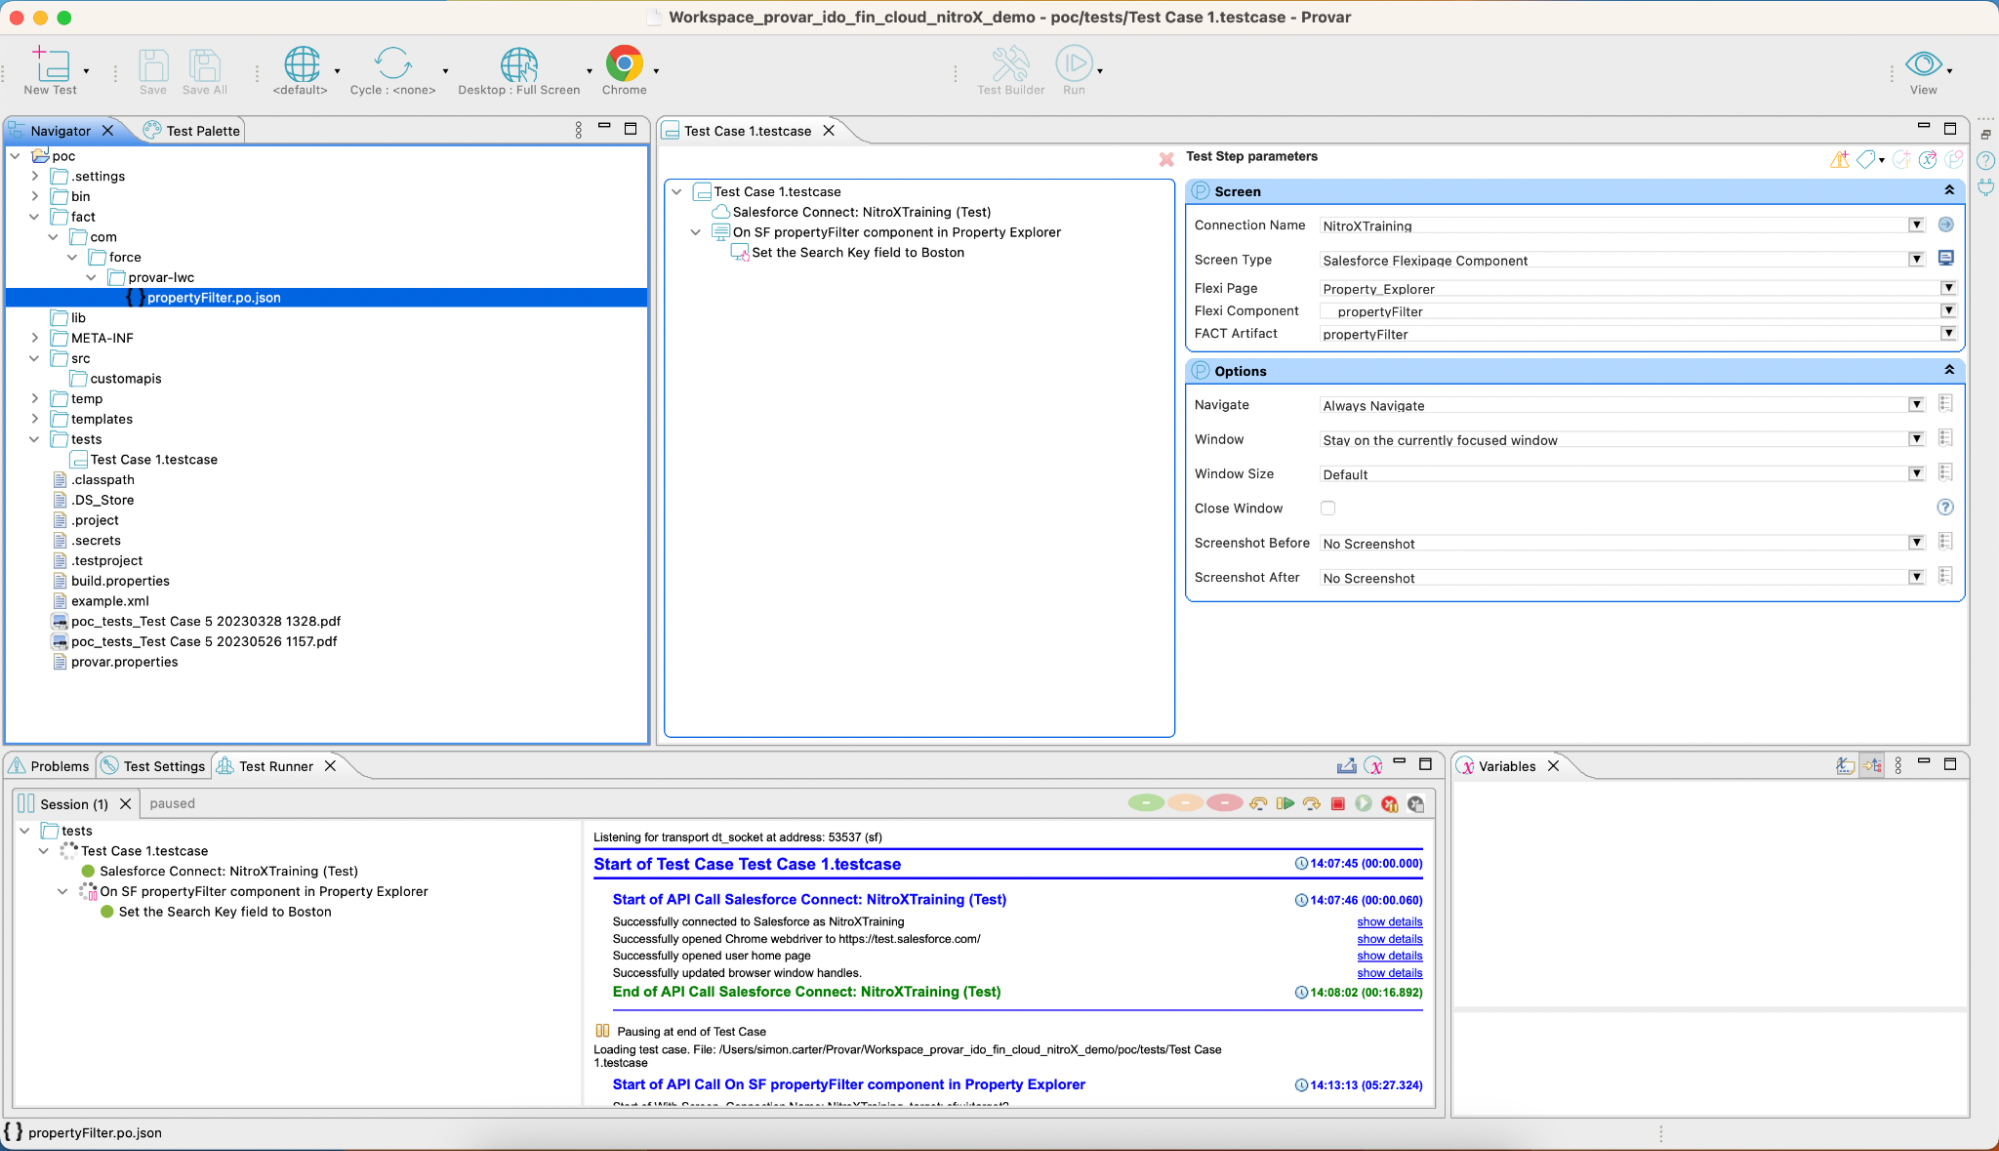Select Salesforce Connect step in Test Runner tree
Viewport: 1999px width, 1151px height.
pyautogui.click(x=228, y=871)
